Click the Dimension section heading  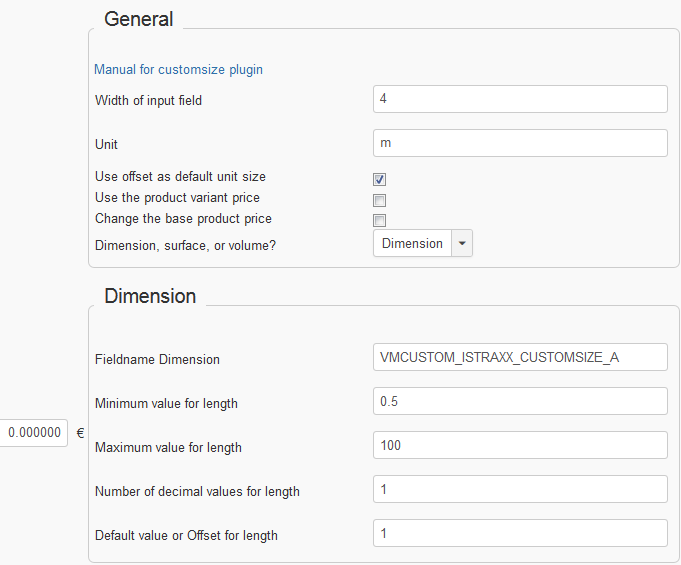150,296
